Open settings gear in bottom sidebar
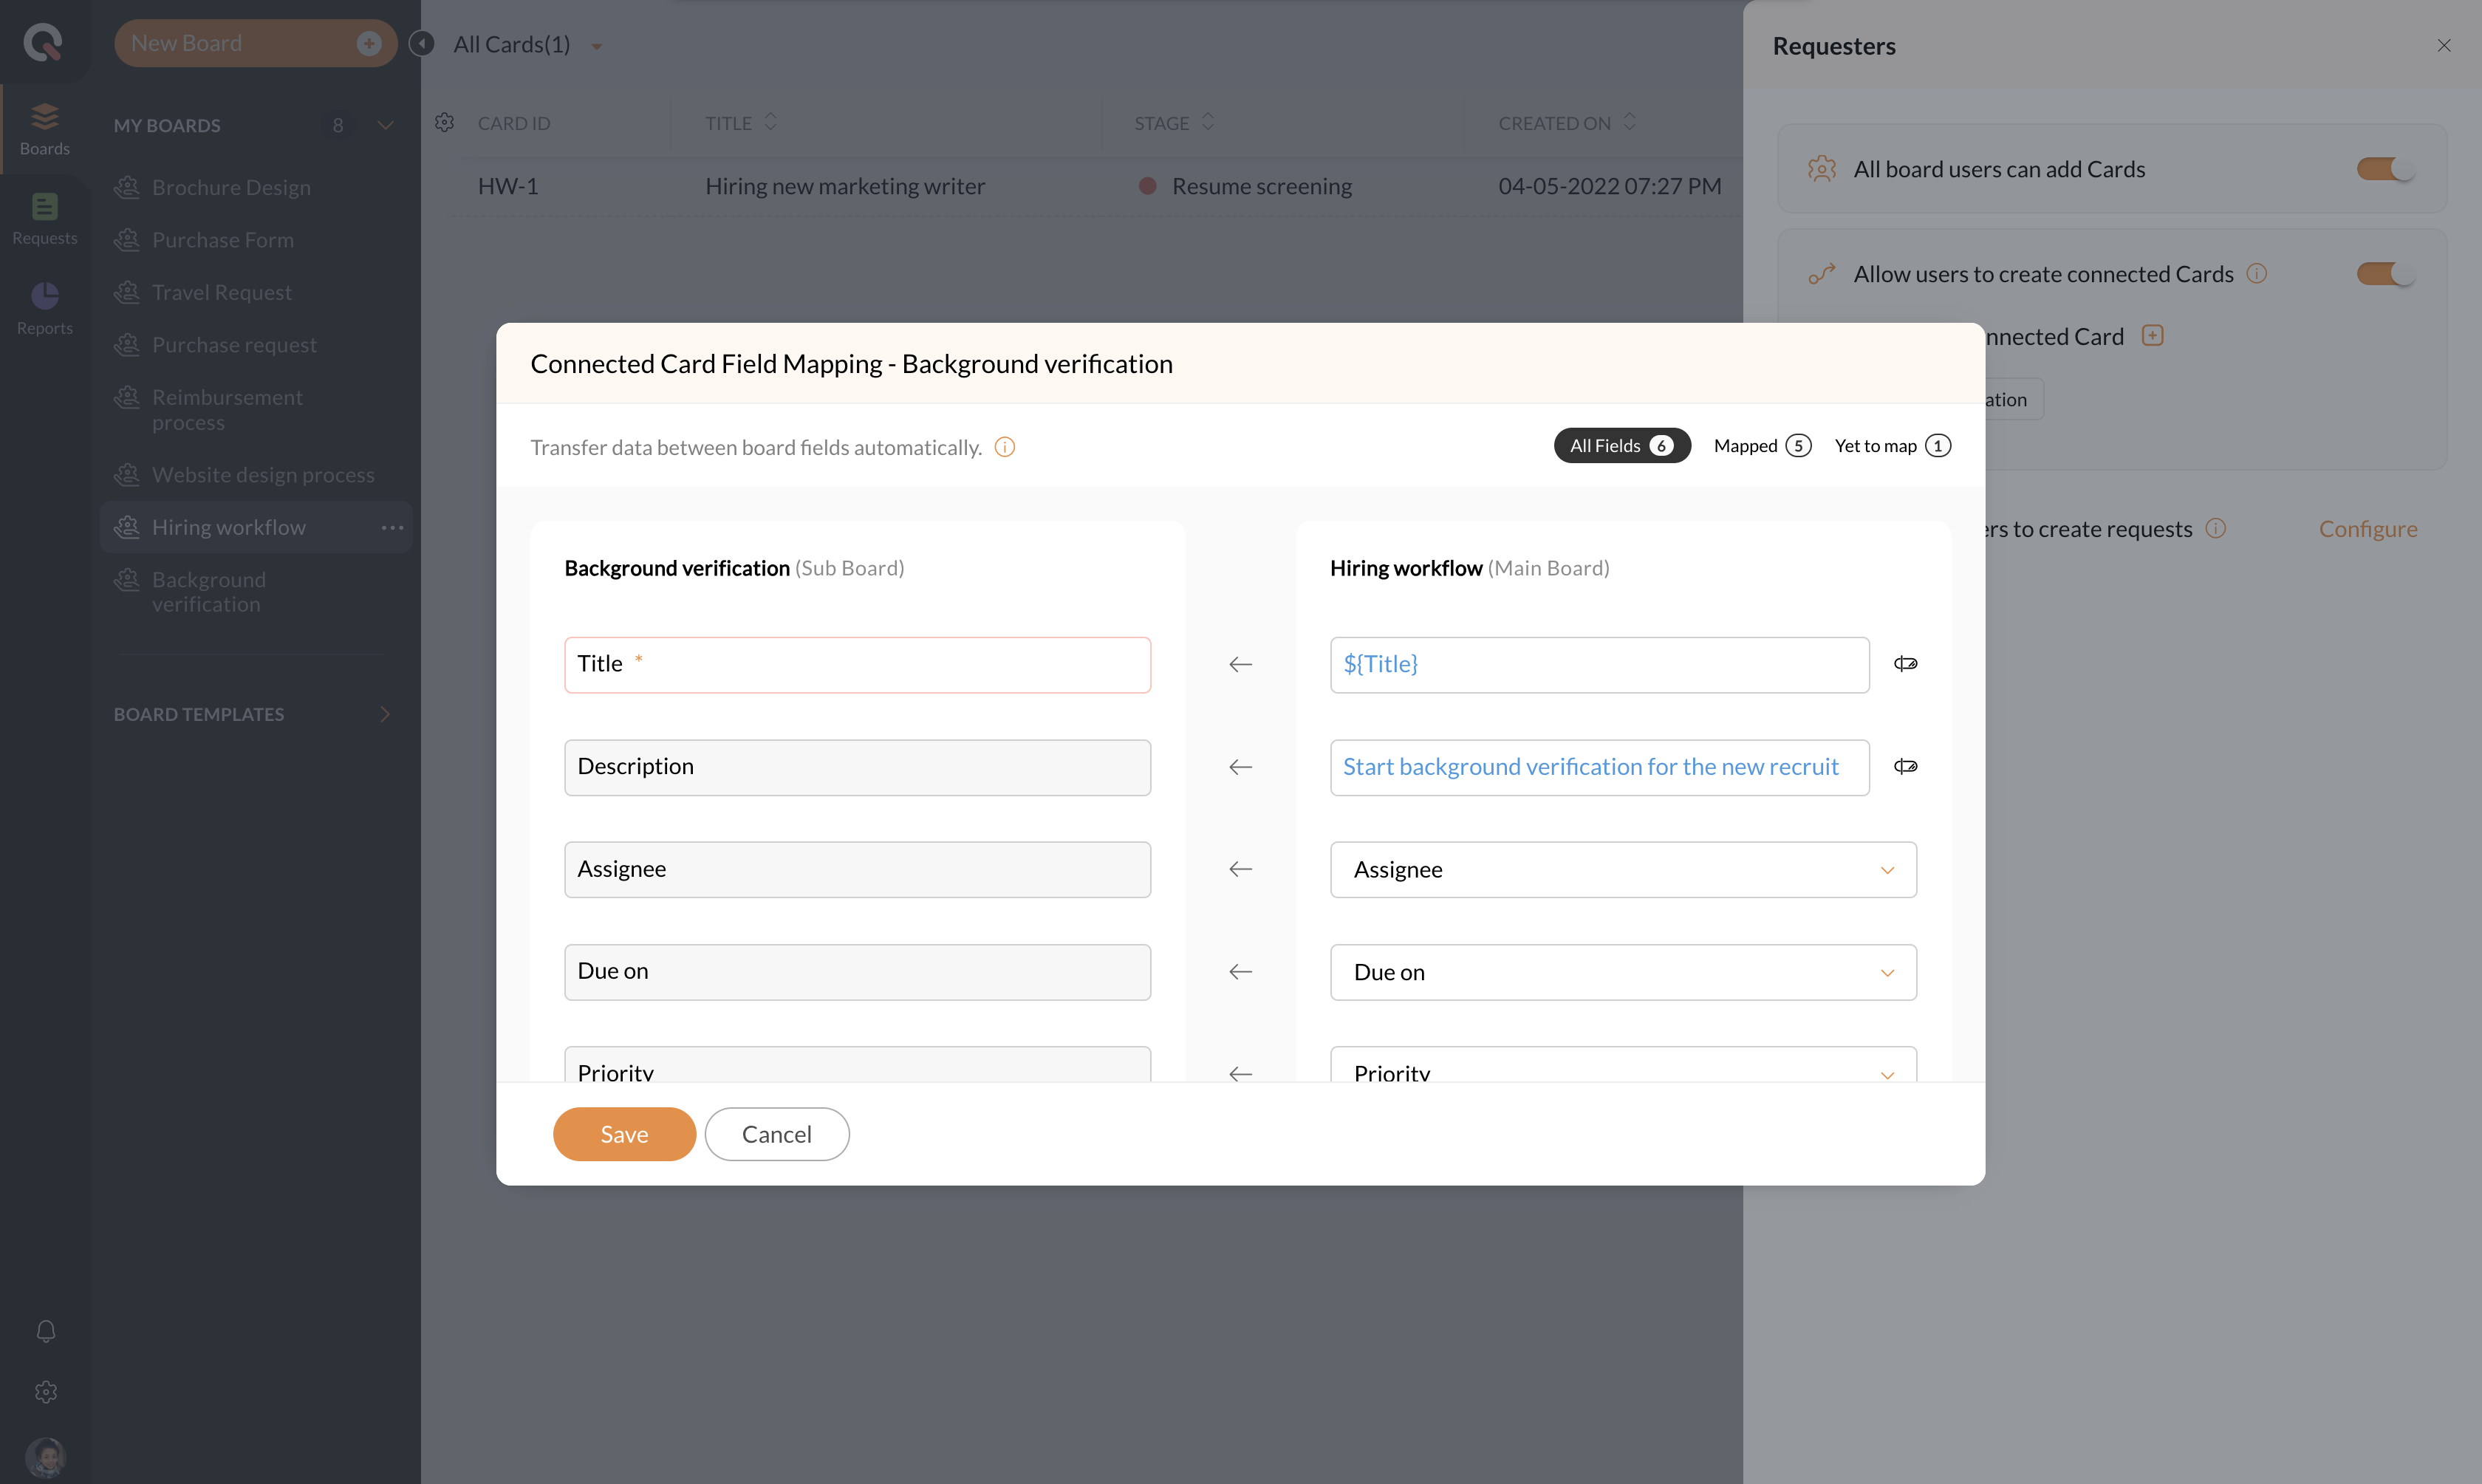The image size is (2482, 1484). (x=45, y=1392)
